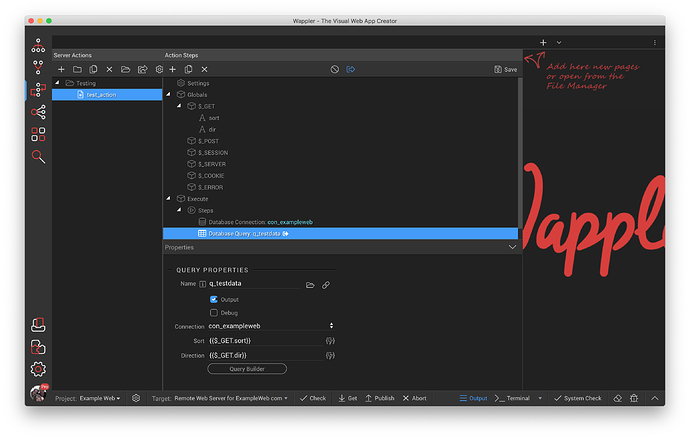Duplicate the selected action step
The width and height of the screenshot is (690, 439).
[x=189, y=70]
